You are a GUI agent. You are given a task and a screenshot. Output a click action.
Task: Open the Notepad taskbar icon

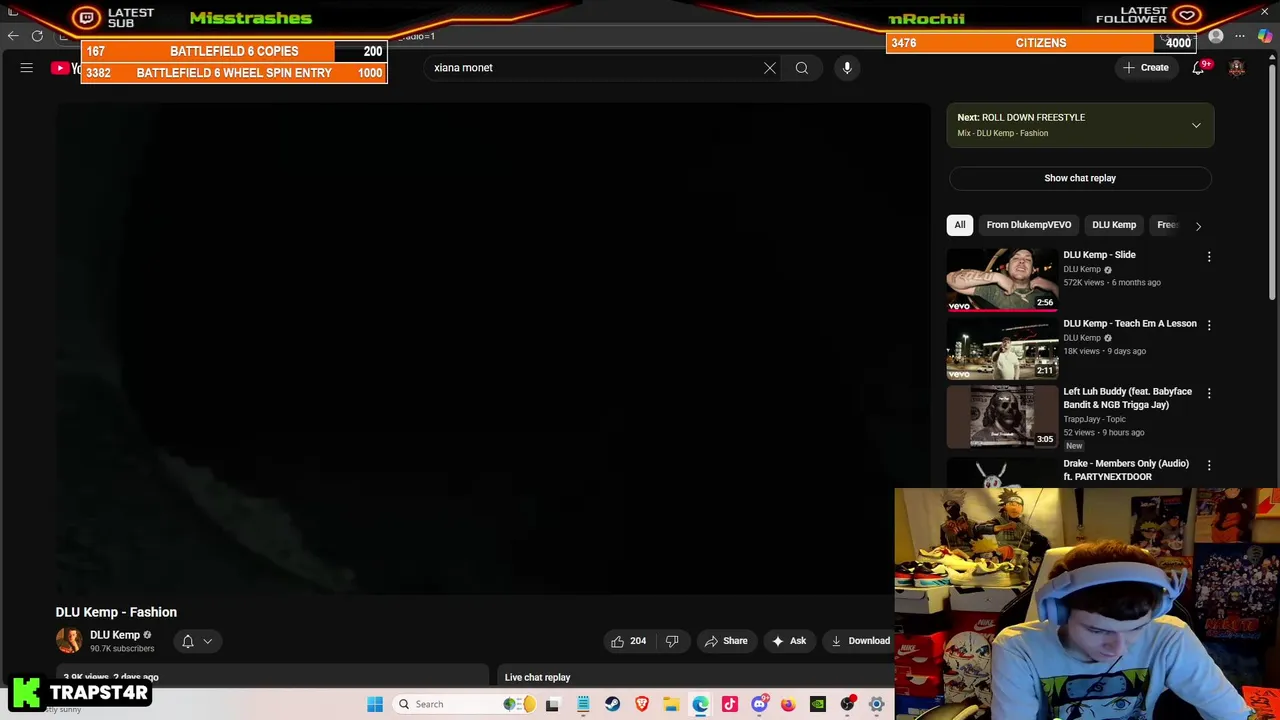click(583, 704)
